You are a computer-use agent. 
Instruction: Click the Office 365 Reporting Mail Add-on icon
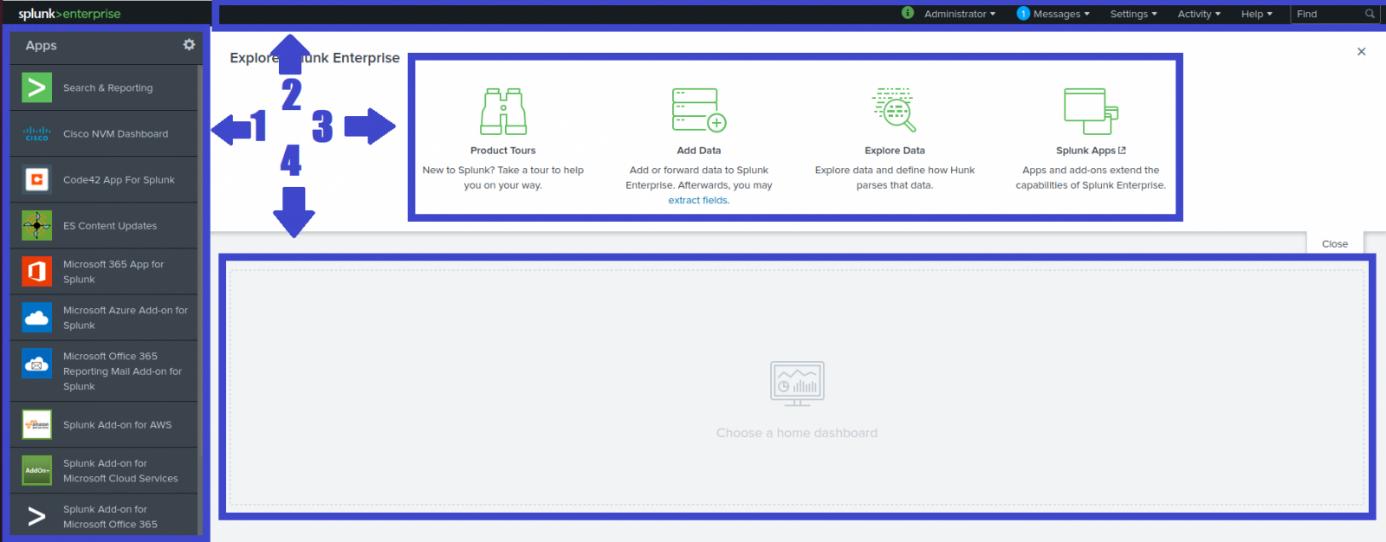37,364
